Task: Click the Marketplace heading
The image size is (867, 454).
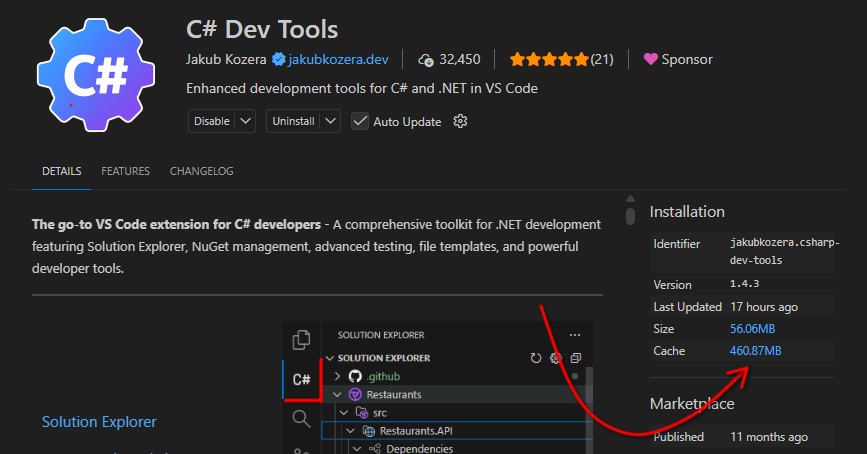Action: tap(692, 404)
